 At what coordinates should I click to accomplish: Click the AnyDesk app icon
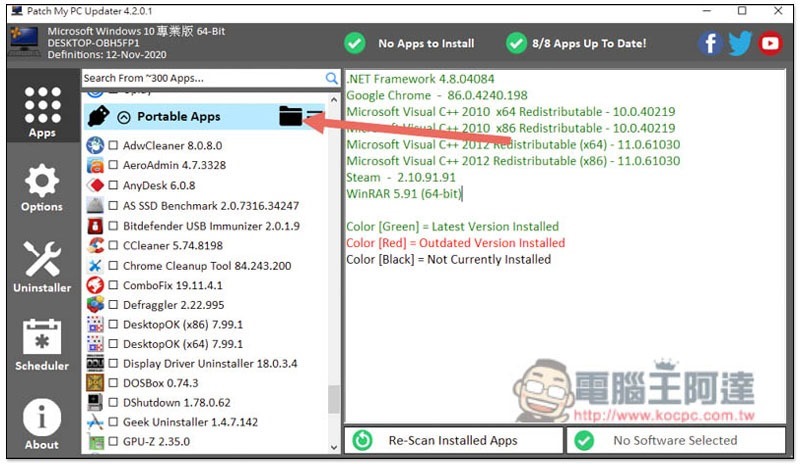[x=96, y=185]
